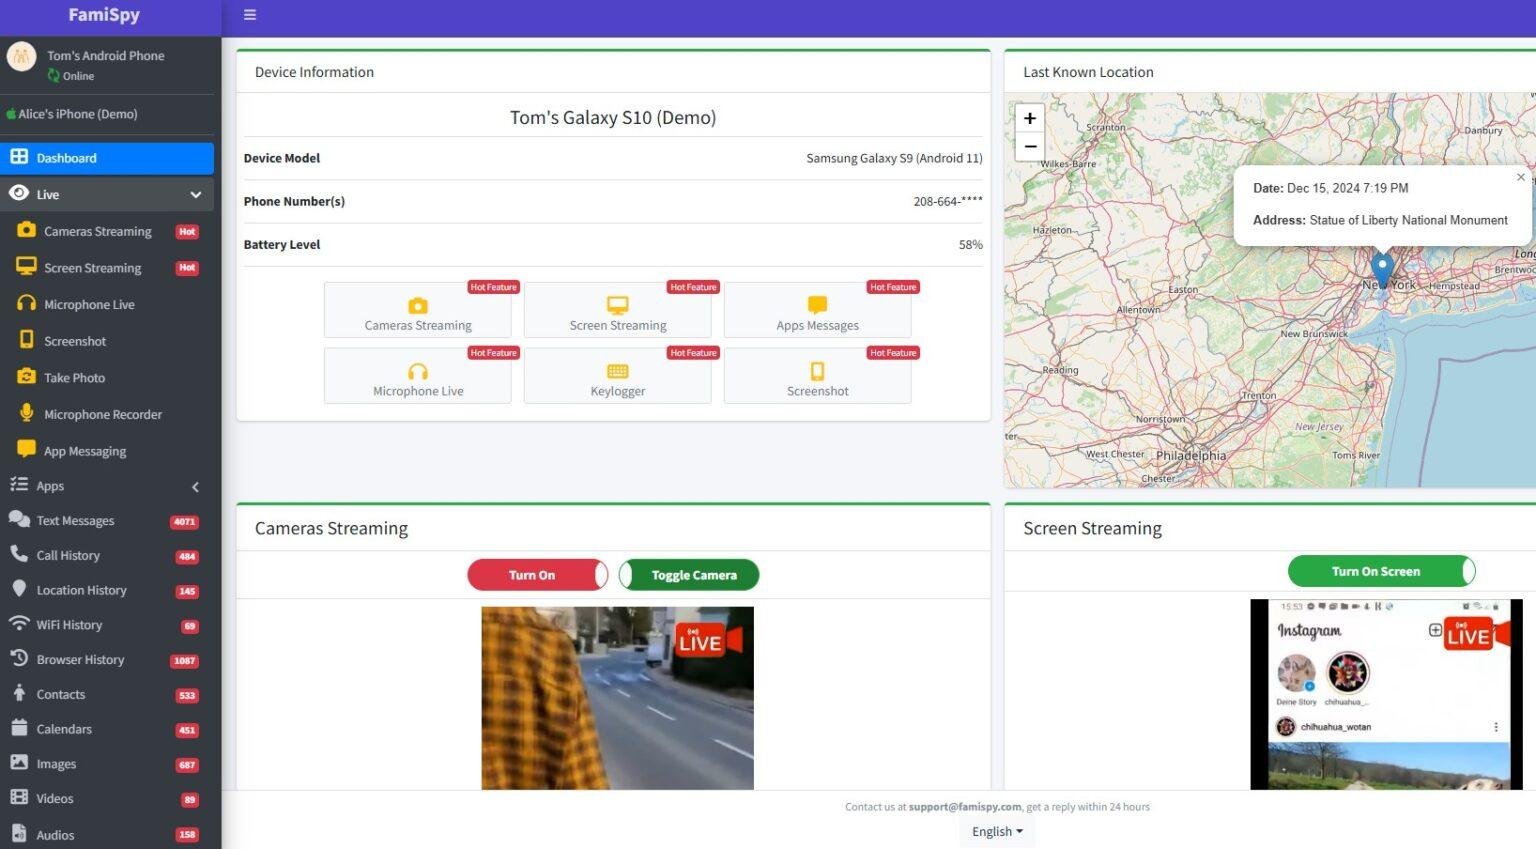
Task: Open Text Messages in the sidebar
Action: click(75, 521)
